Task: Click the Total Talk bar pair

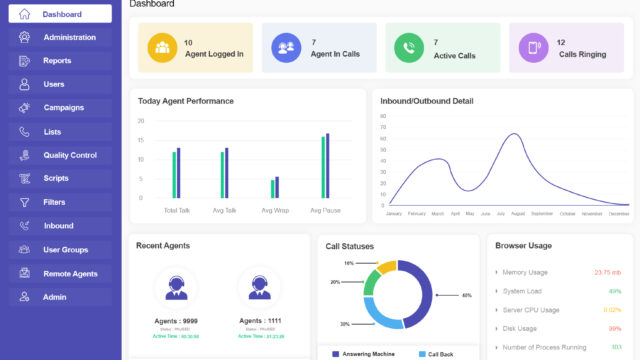Action: 176,173
